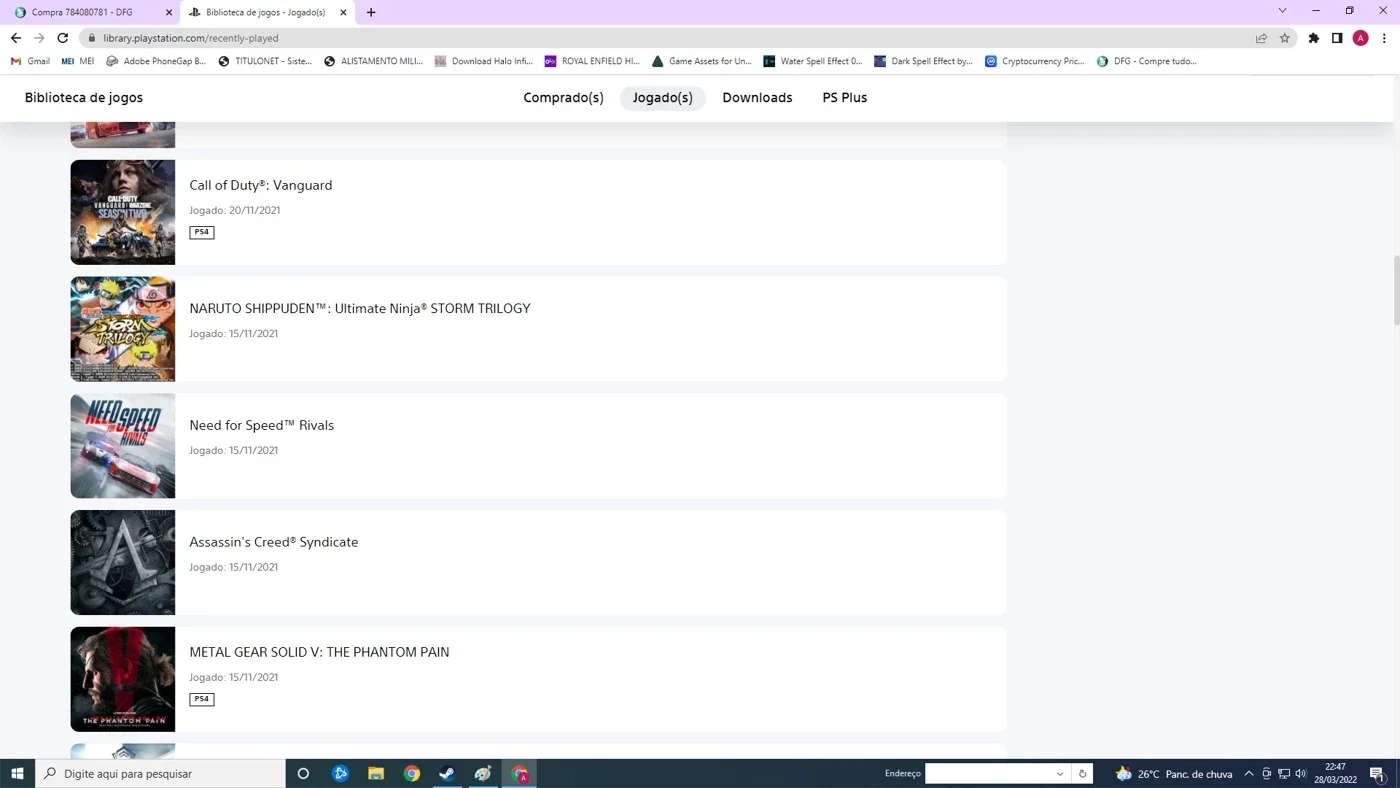
Task: Open the weather widget showing 26°C
Action: [1173, 774]
